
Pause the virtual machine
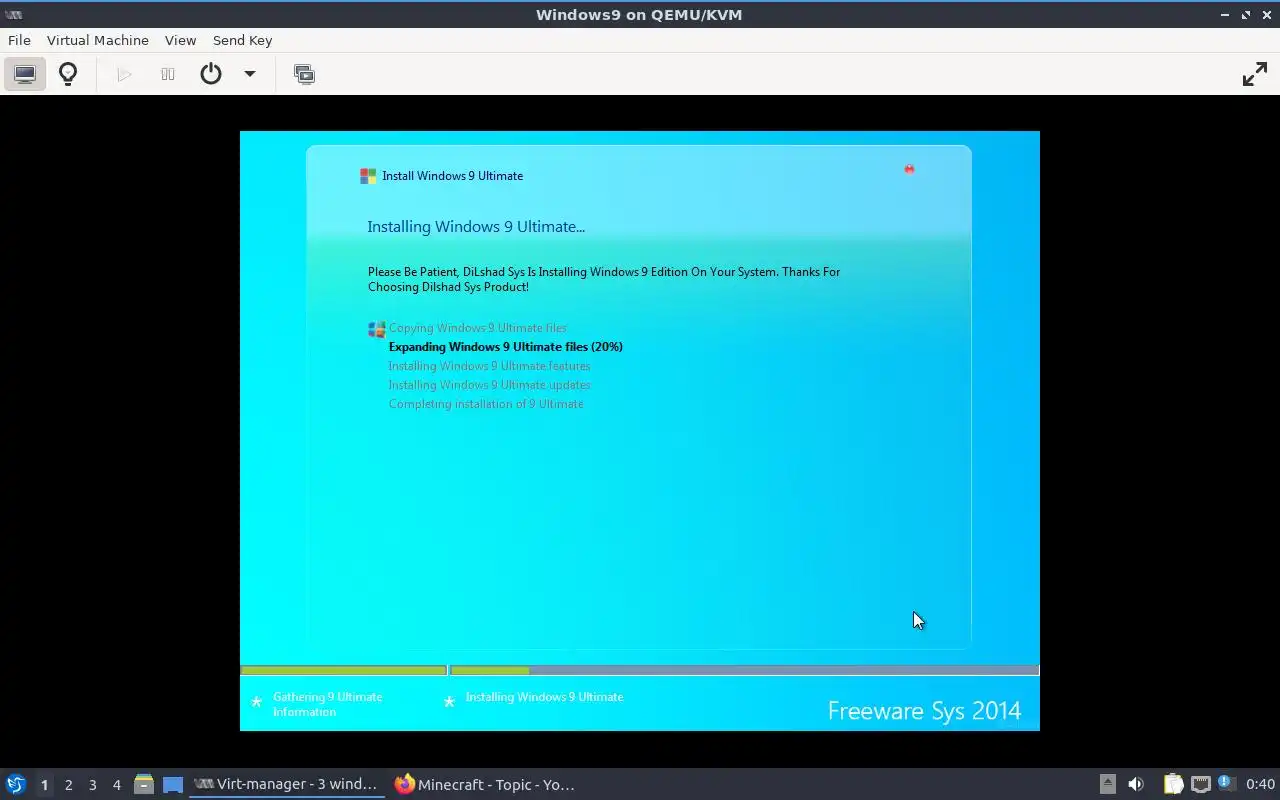click(x=168, y=74)
